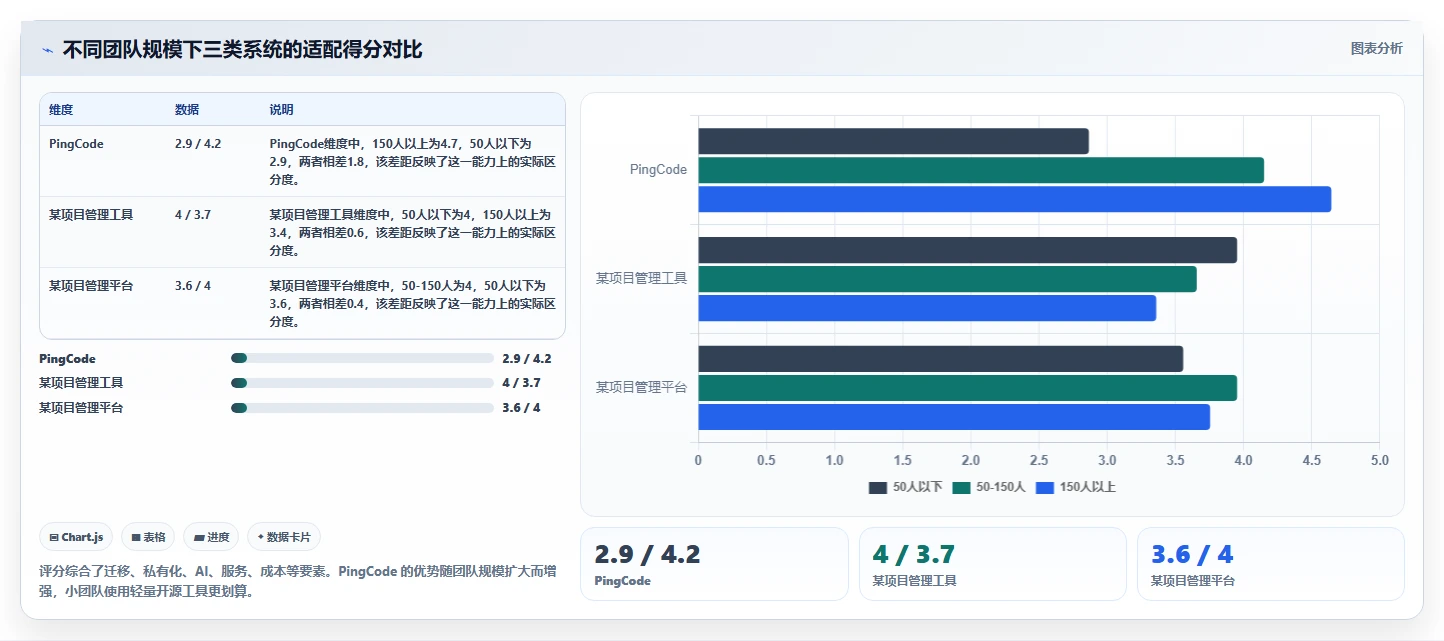Screen dimensions: 1444x641
Task: Click the 某项目管理平台 50-150人 green bar
Action: 968,388
